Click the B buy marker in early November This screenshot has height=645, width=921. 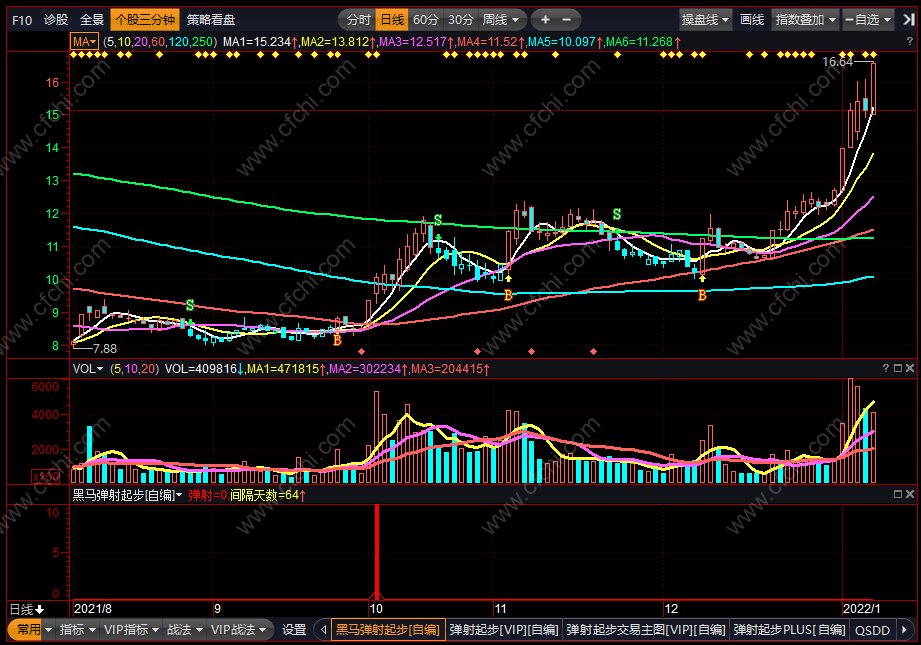click(508, 295)
